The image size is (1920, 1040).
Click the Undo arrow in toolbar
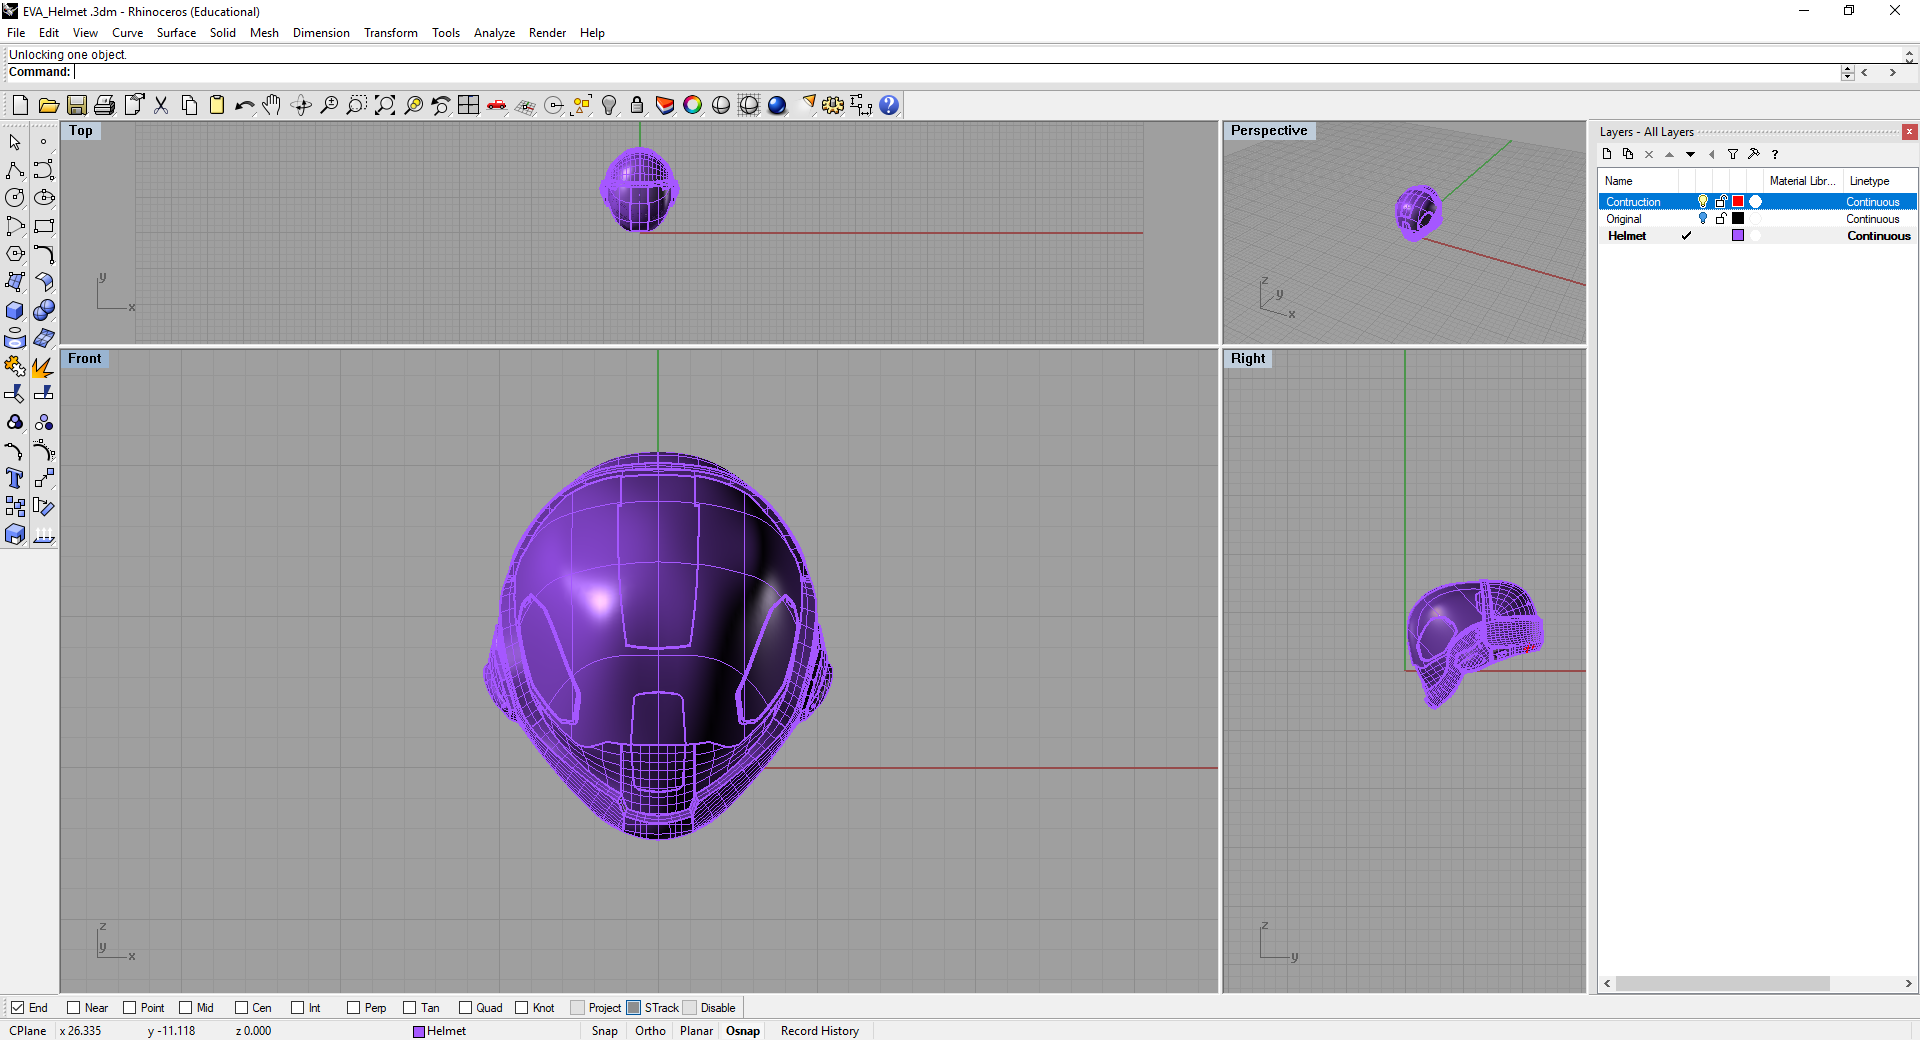click(x=244, y=105)
